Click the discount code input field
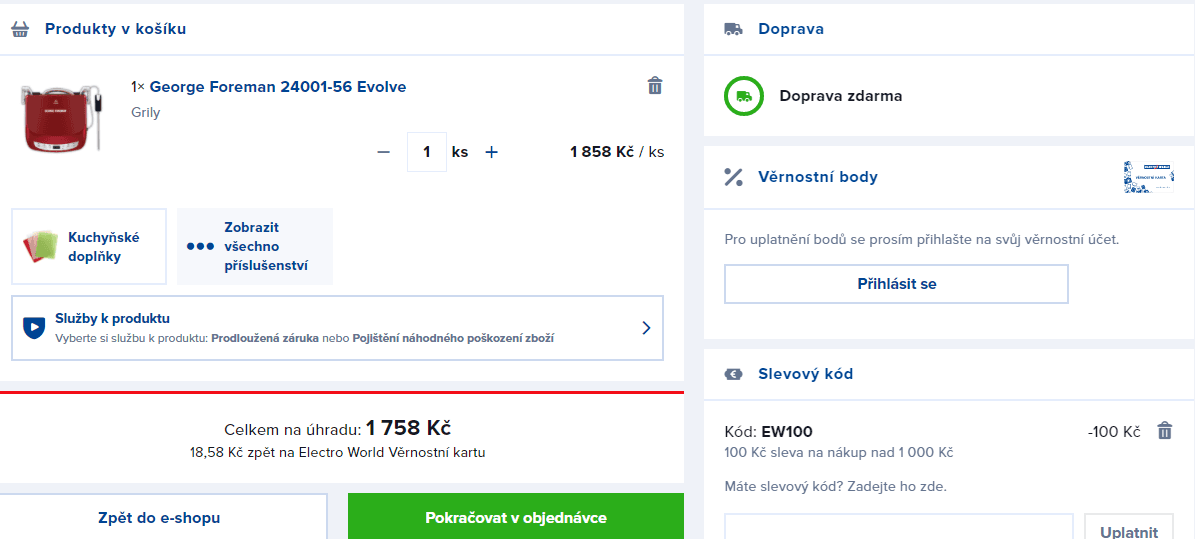 coord(897,528)
